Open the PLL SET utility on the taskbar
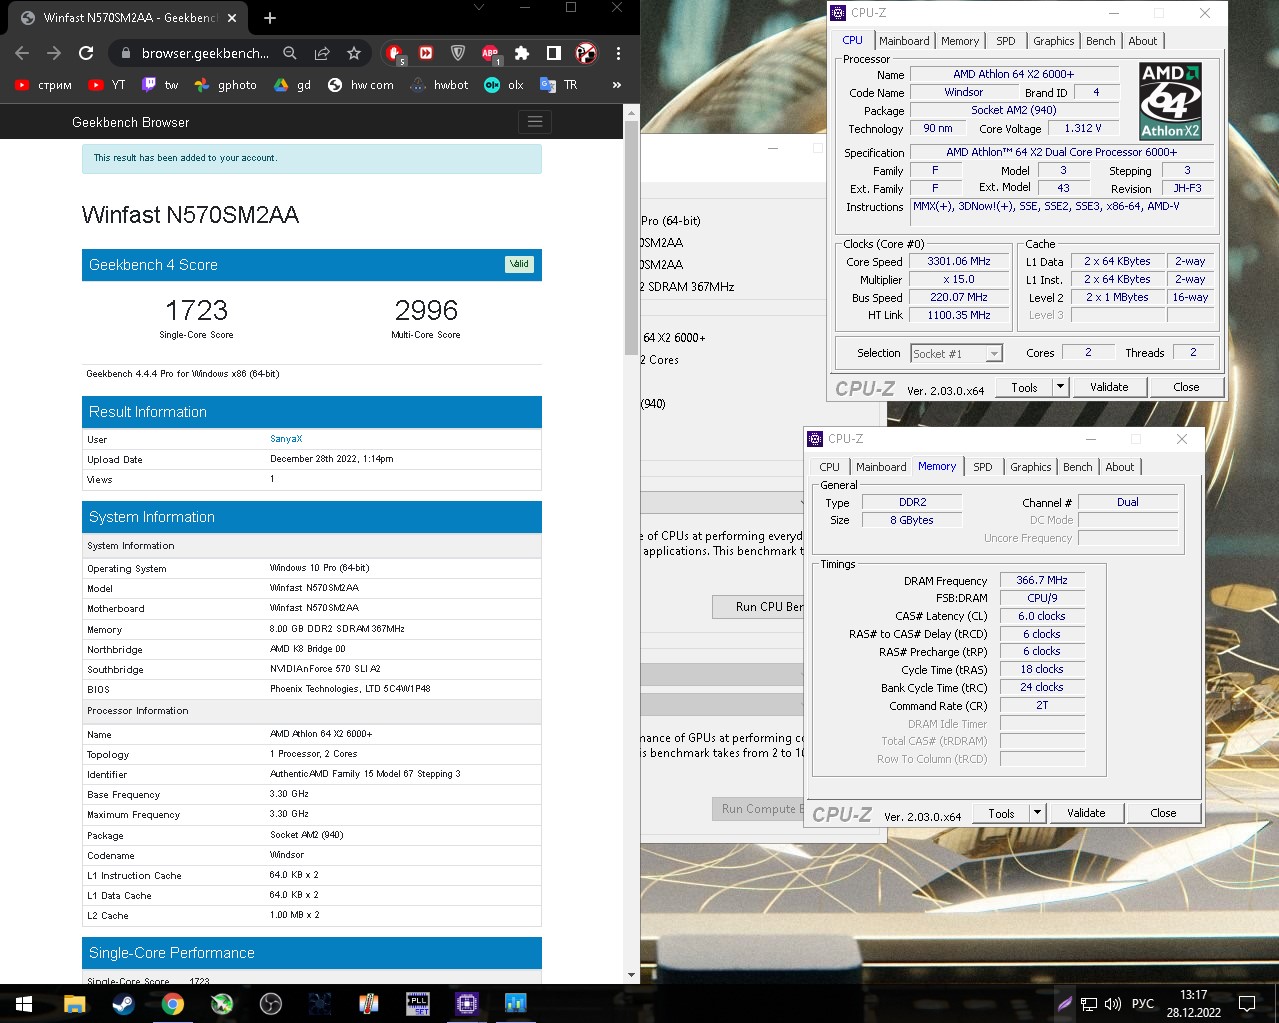The image size is (1279, 1023). point(418,1003)
